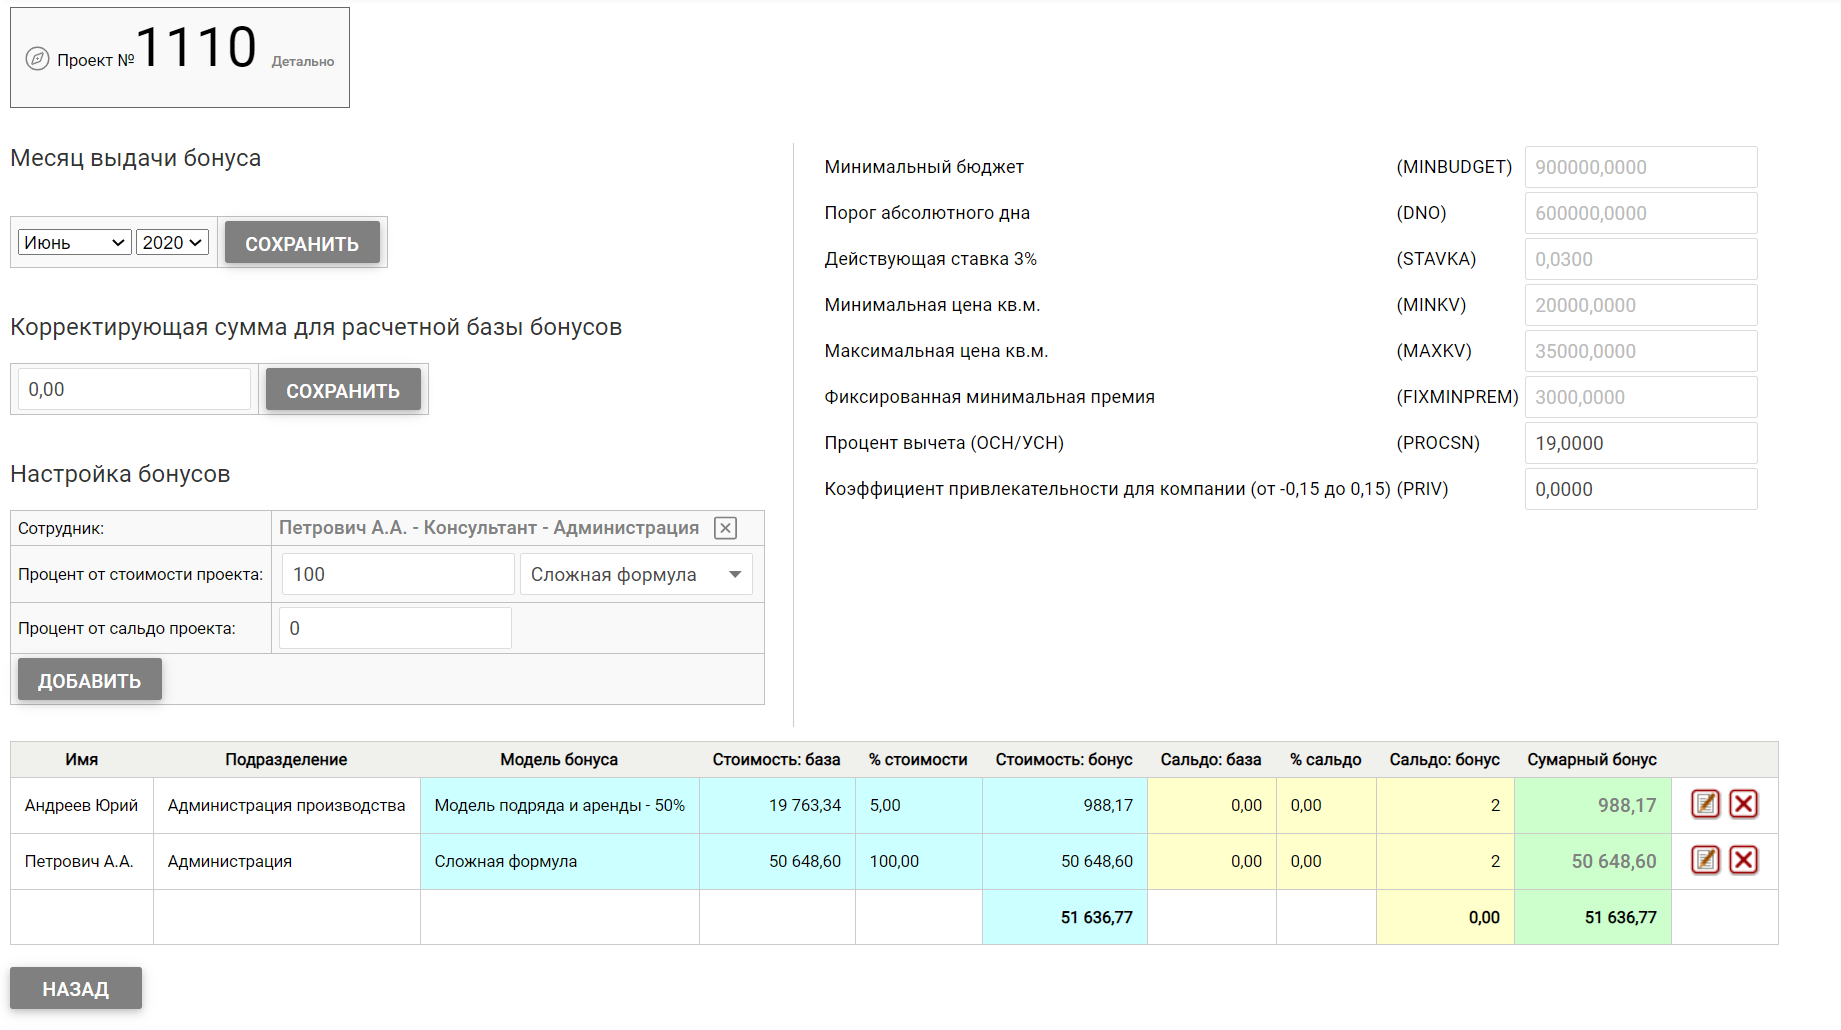The image size is (1841, 1030).
Task: Click the Сумарный бонус column header
Action: pos(1591,760)
